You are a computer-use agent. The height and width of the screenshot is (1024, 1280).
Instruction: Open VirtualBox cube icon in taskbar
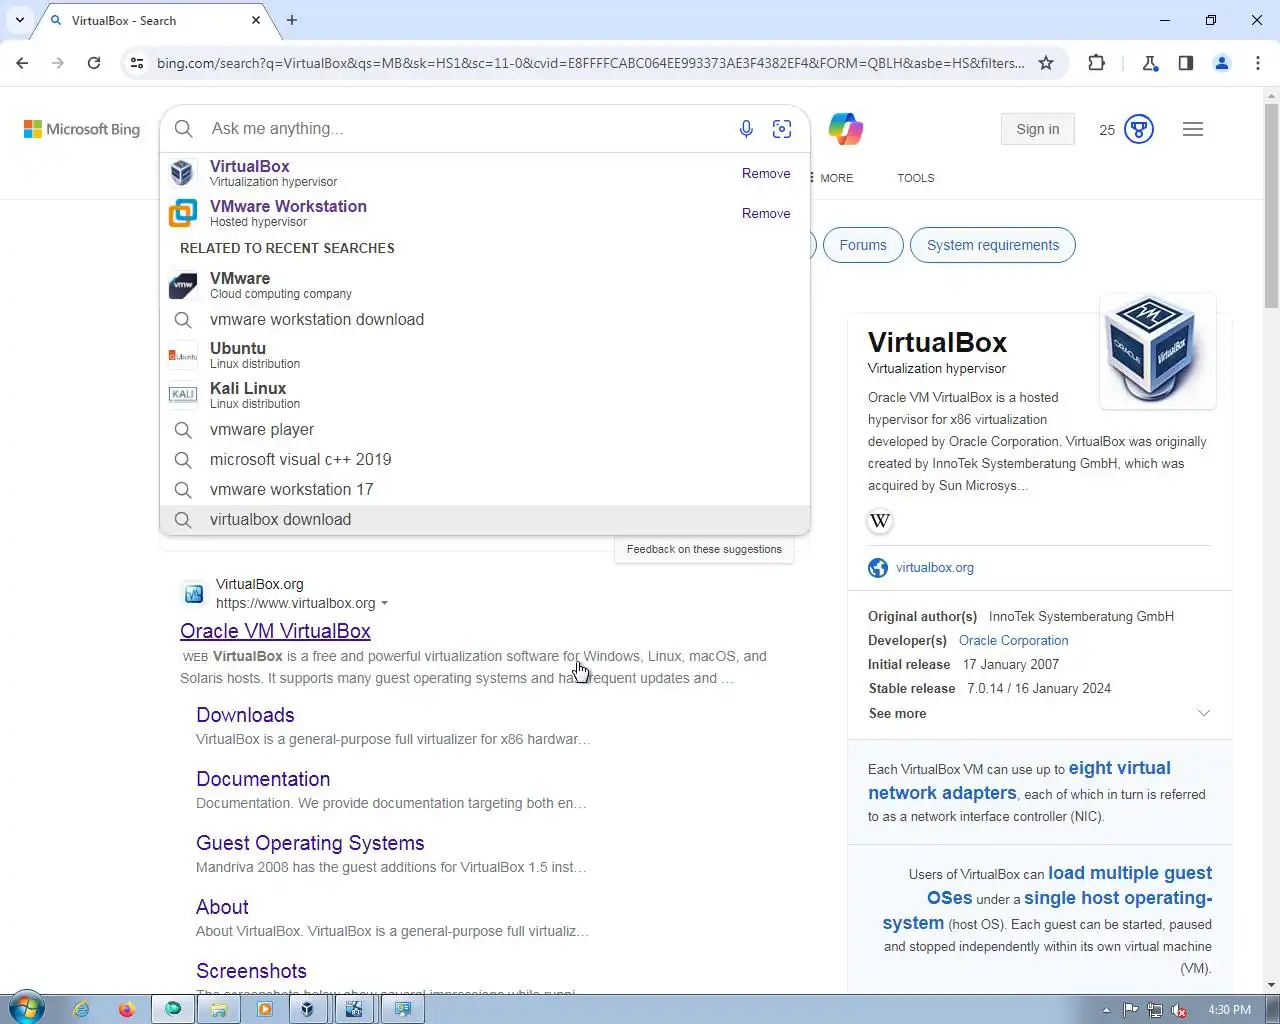tap(308, 1010)
